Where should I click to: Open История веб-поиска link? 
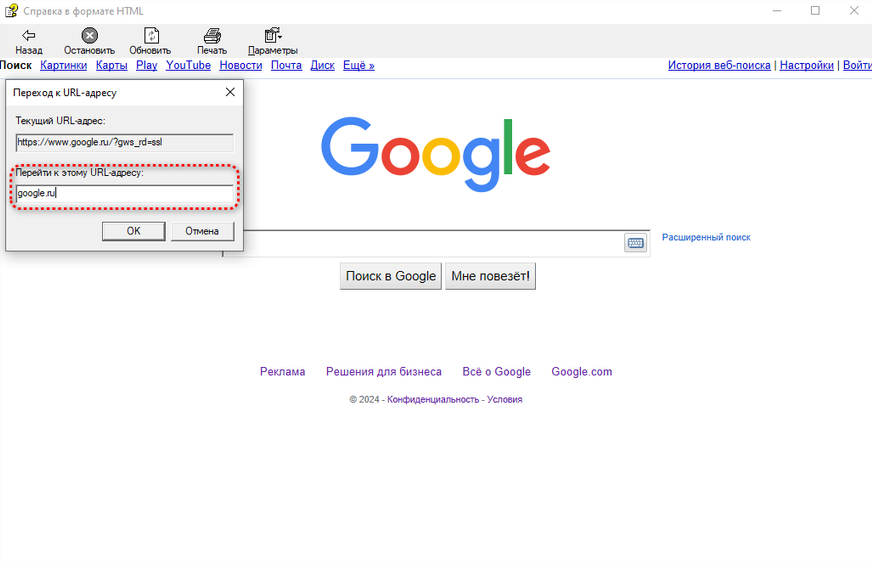tap(719, 65)
